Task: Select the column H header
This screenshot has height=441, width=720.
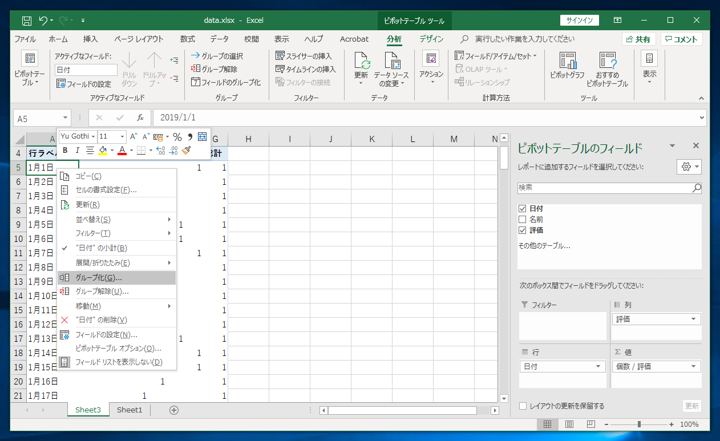Action: (x=248, y=139)
